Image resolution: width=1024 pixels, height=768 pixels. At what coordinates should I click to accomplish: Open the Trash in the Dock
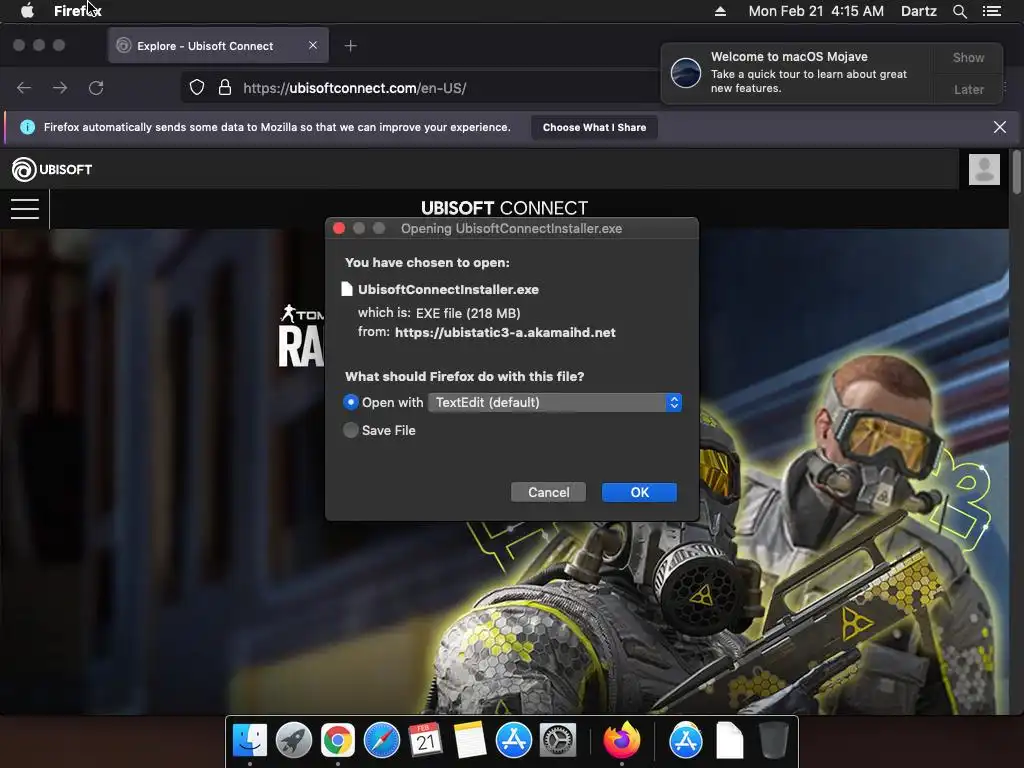click(x=773, y=740)
